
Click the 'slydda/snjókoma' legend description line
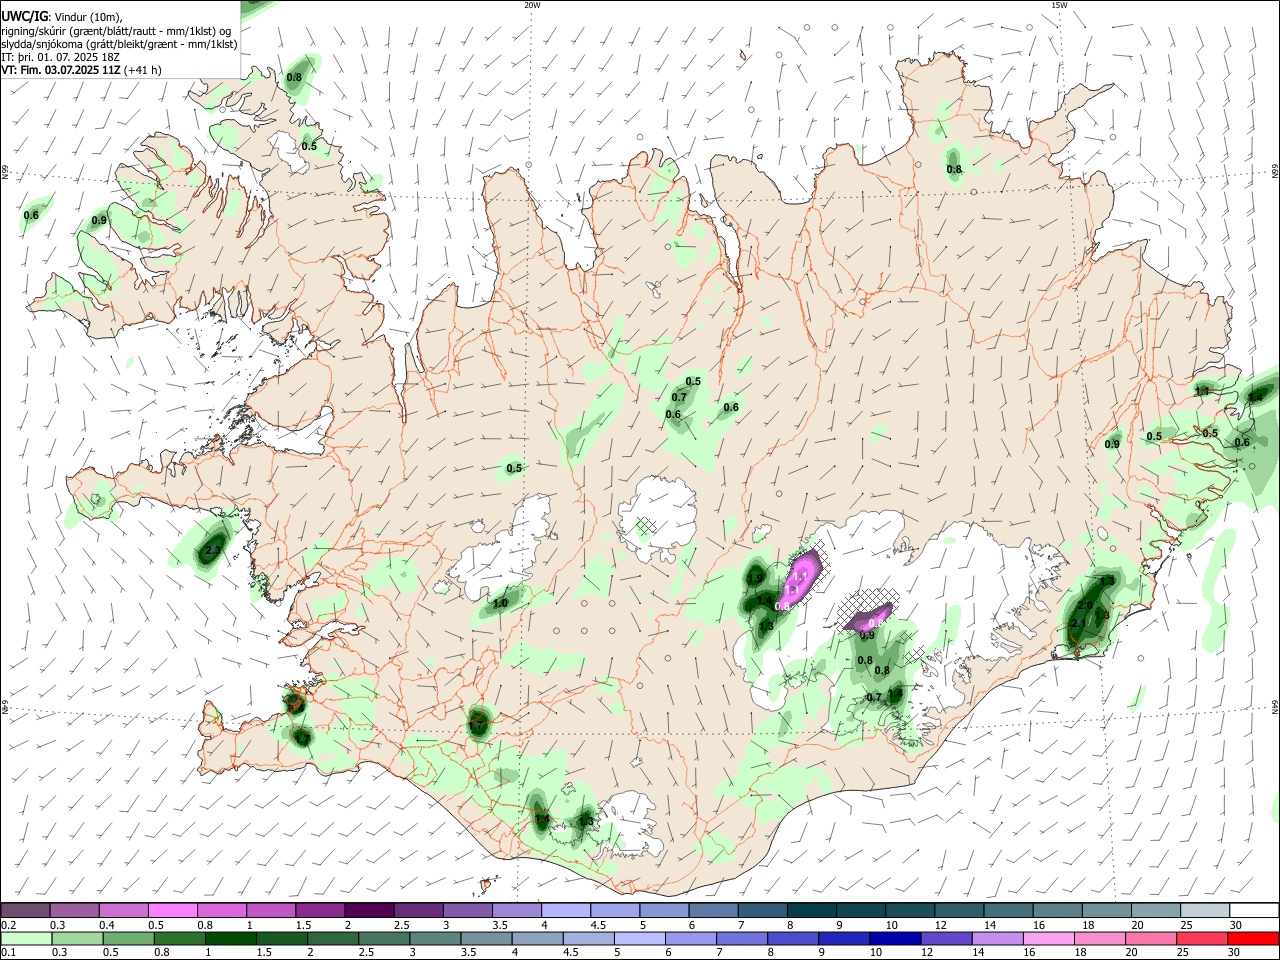119,44
